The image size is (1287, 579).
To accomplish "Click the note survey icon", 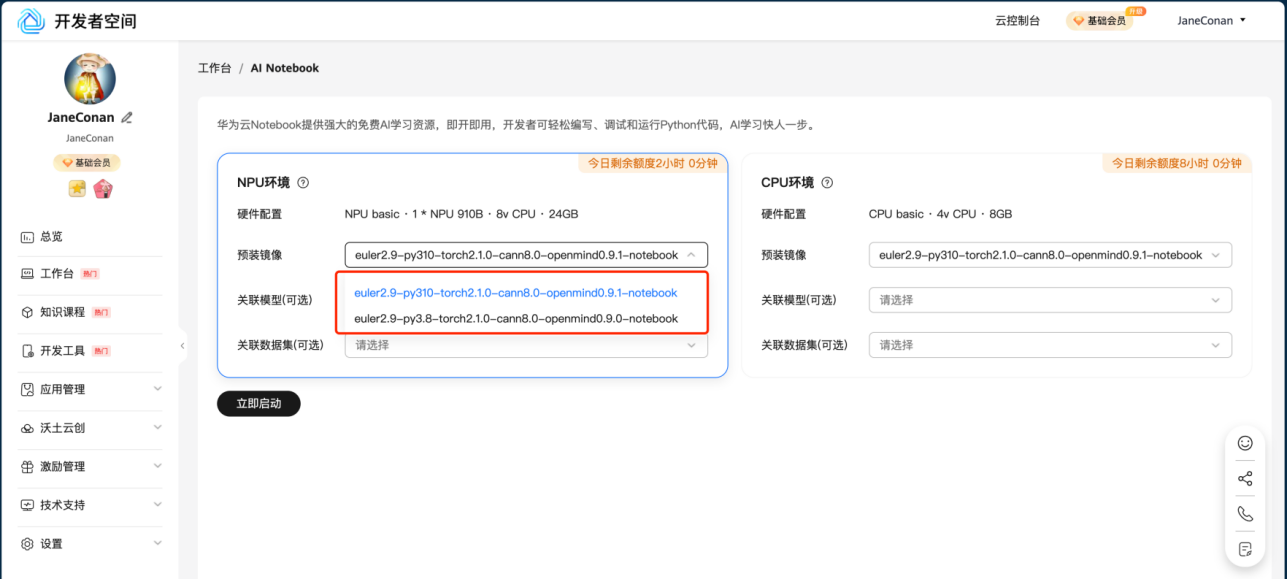I will [1245, 549].
